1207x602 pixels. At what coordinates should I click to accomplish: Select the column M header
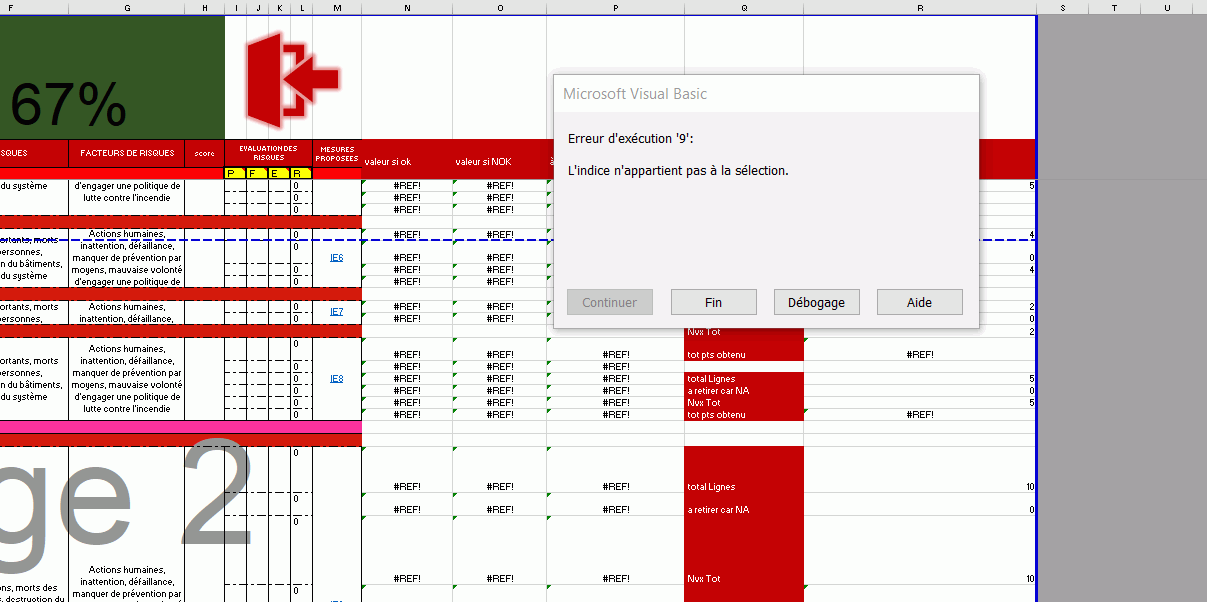pos(337,7)
